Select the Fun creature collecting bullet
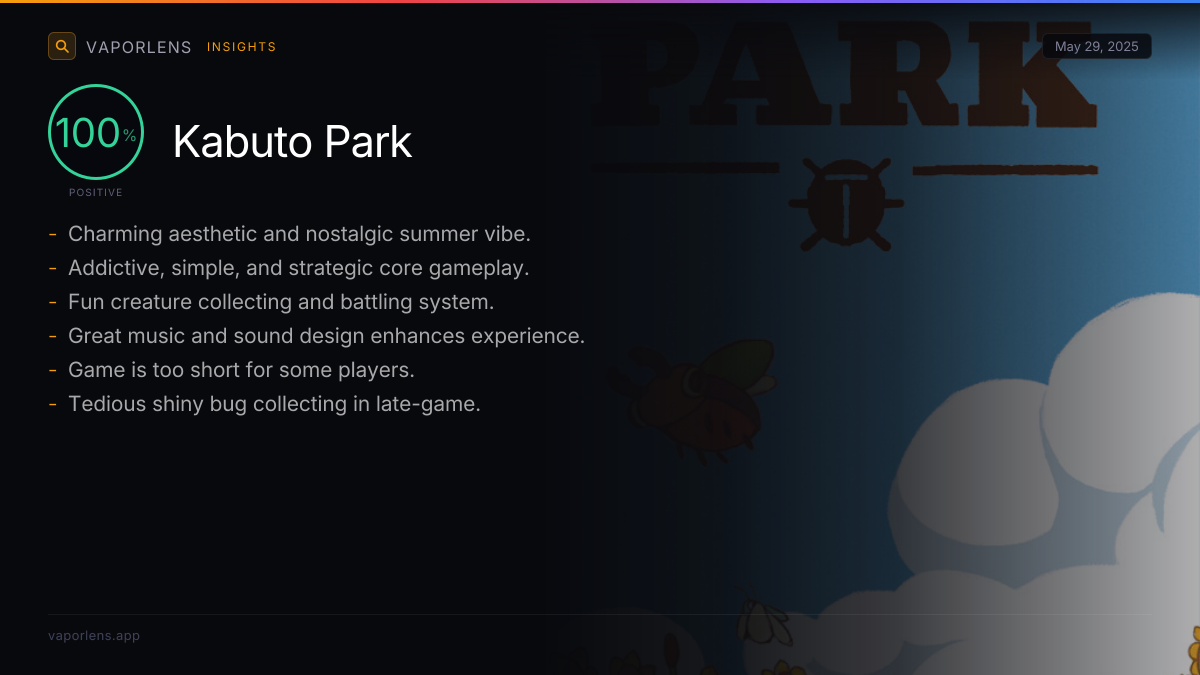This screenshot has height=675, width=1200. click(x=281, y=302)
